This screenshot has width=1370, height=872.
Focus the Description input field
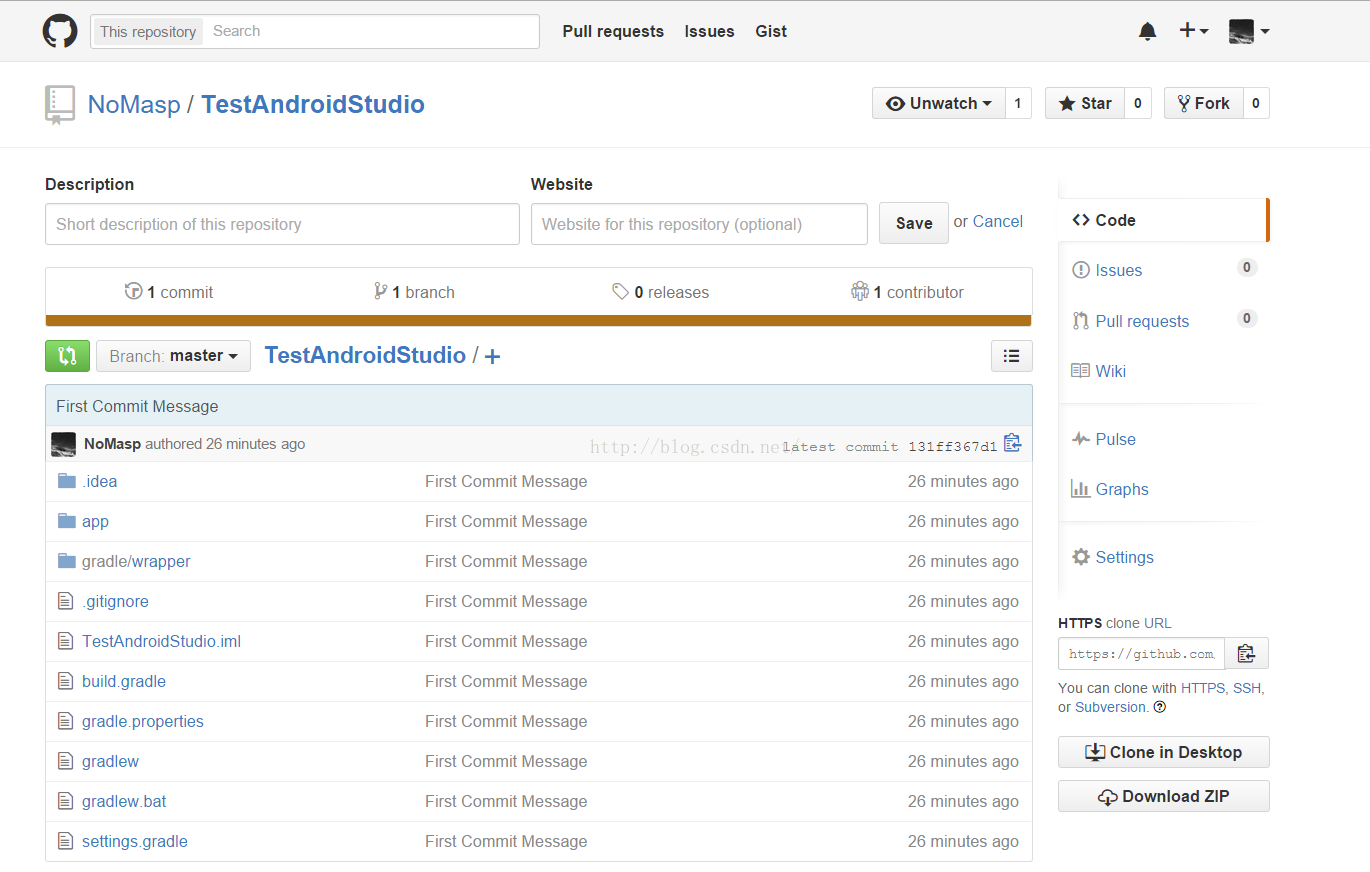tap(282, 224)
